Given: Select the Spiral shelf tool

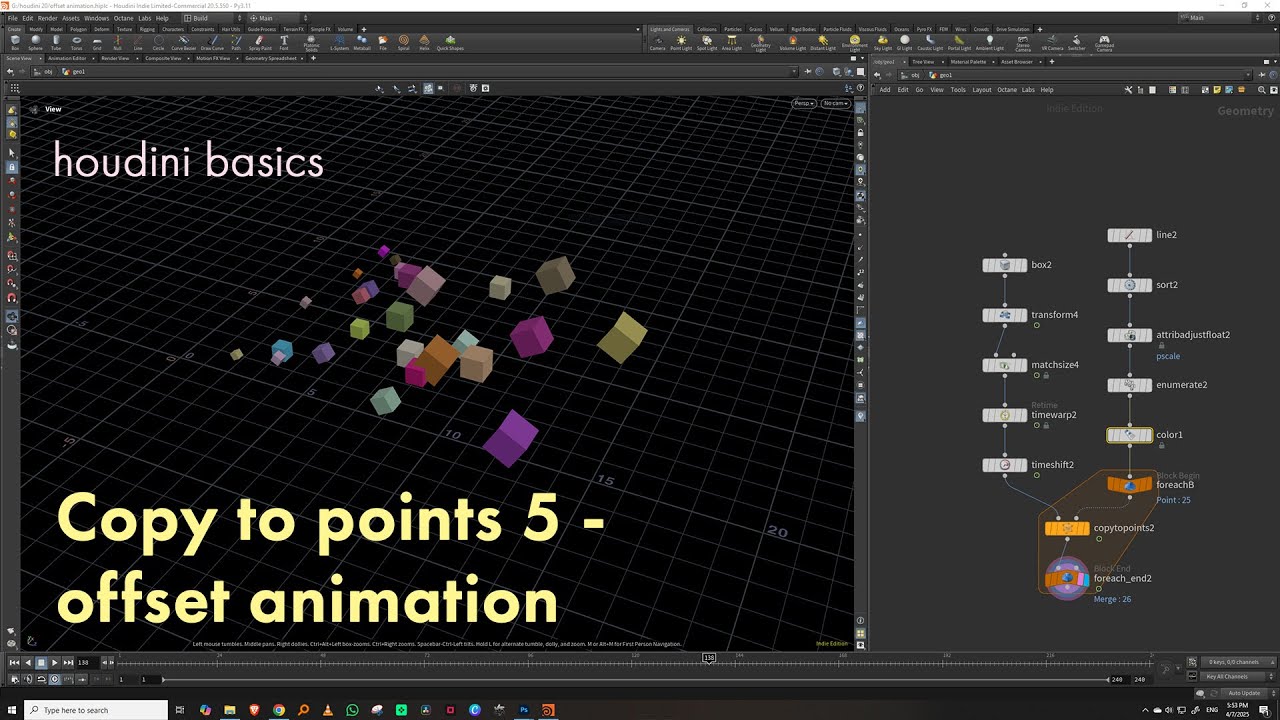Looking at the screenshot, I should [x=404, y=42].
